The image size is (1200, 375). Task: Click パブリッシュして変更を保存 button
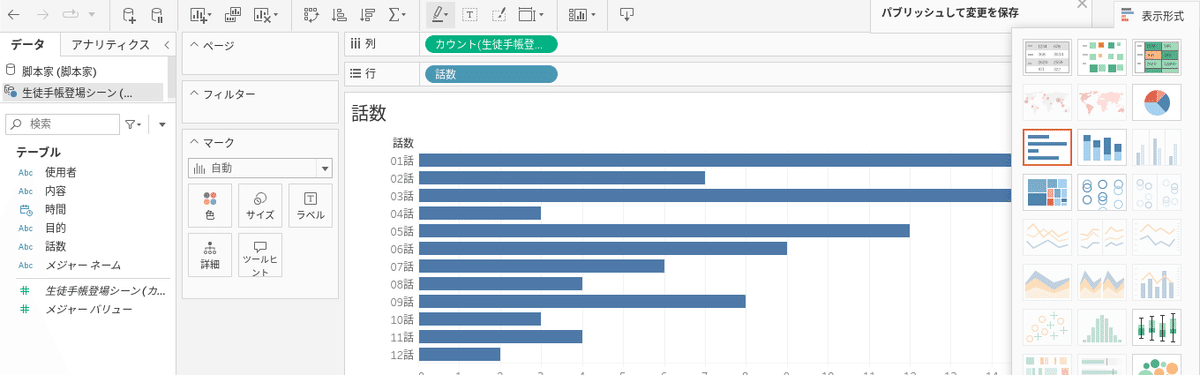tap(950, 12)
